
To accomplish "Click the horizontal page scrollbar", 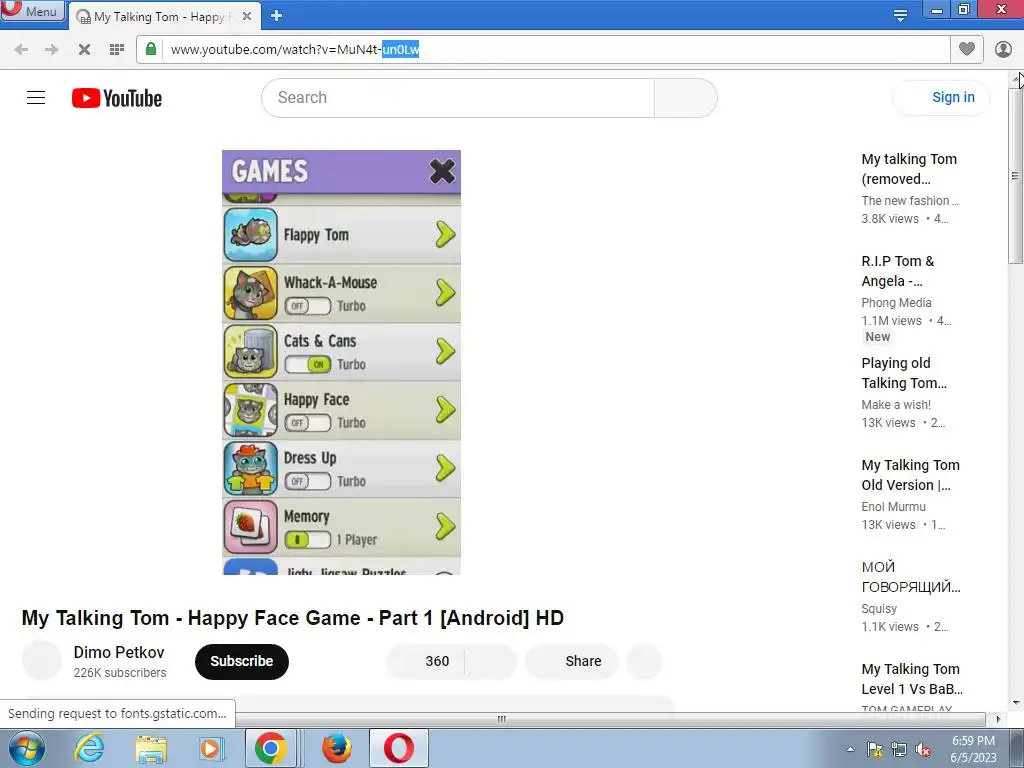I will (x=502, y=719).
